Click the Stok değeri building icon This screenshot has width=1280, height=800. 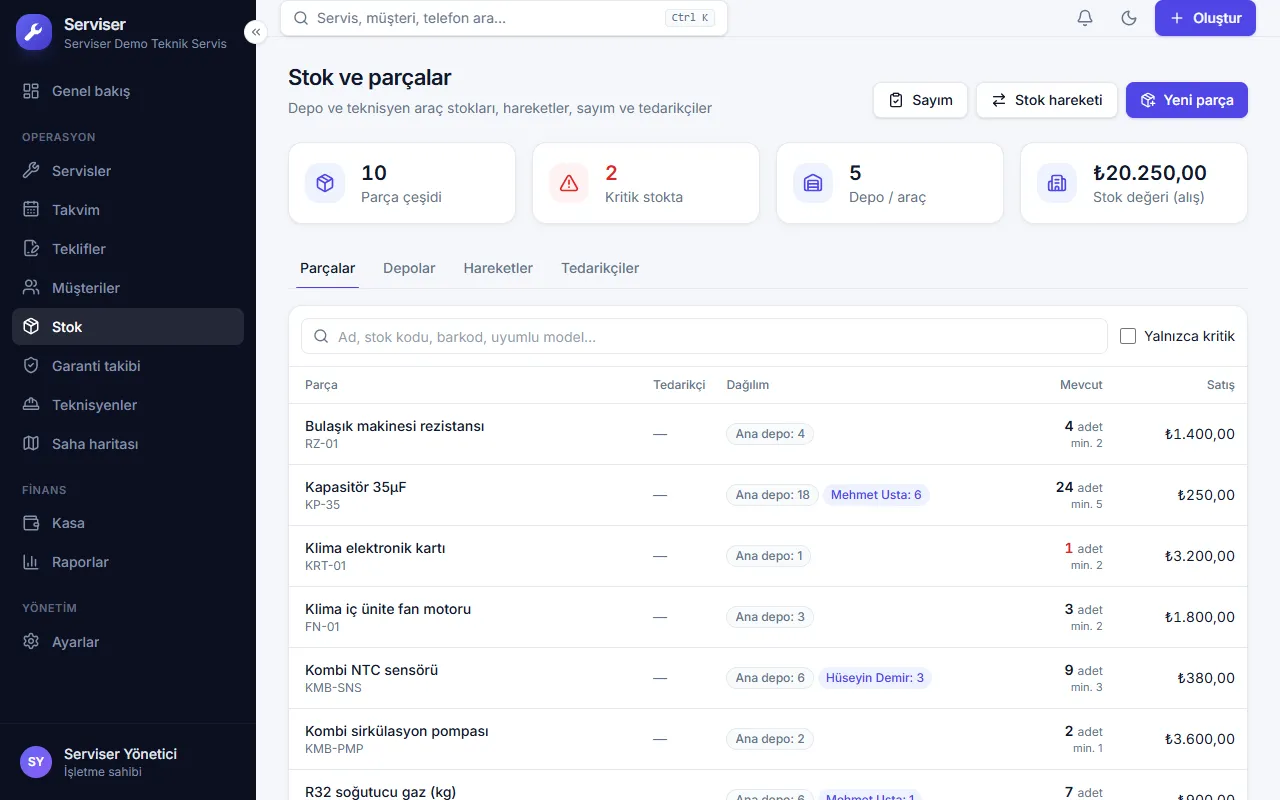tap(1057, 183)
